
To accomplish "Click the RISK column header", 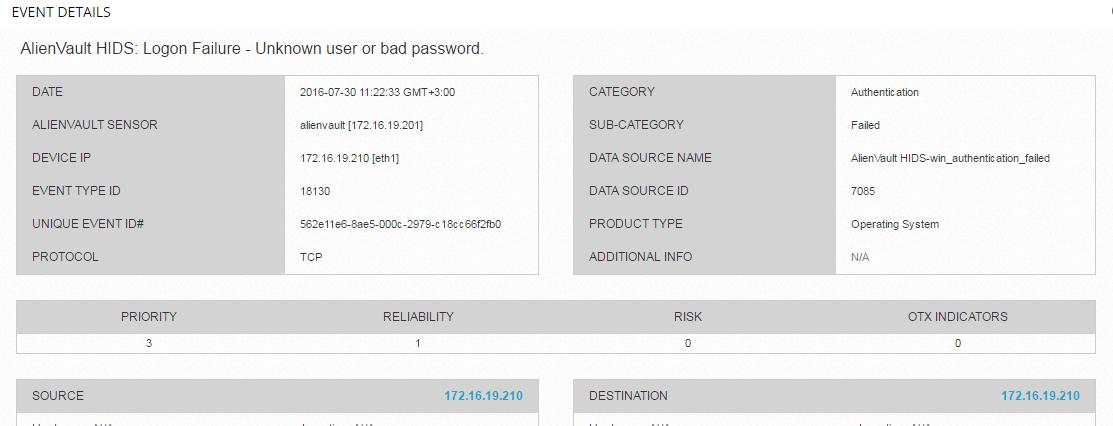I will 688,317.
